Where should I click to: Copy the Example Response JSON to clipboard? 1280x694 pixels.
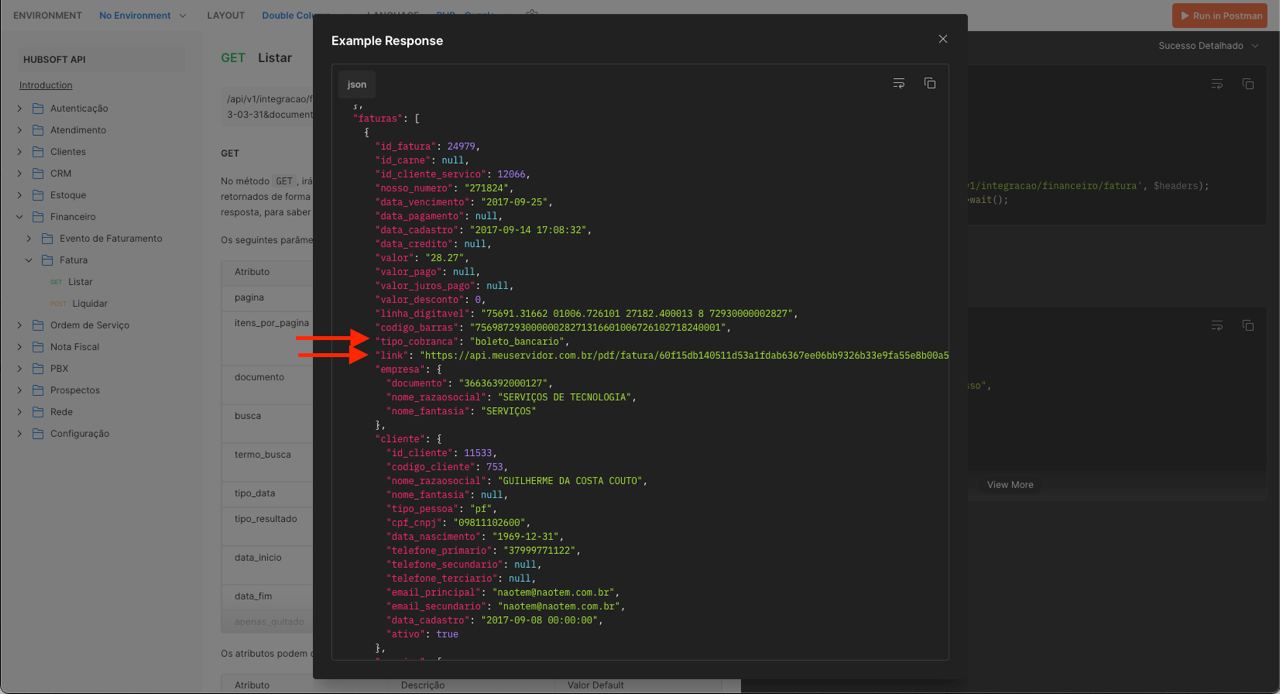point(930,83)
